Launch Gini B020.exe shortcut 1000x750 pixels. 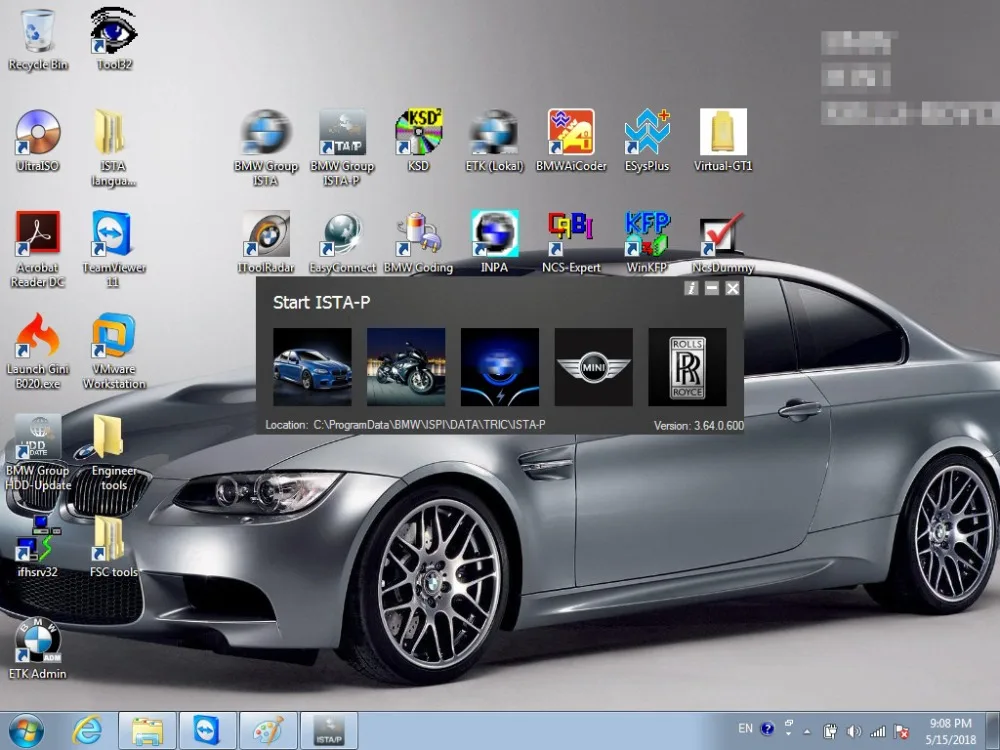(38, 351)
